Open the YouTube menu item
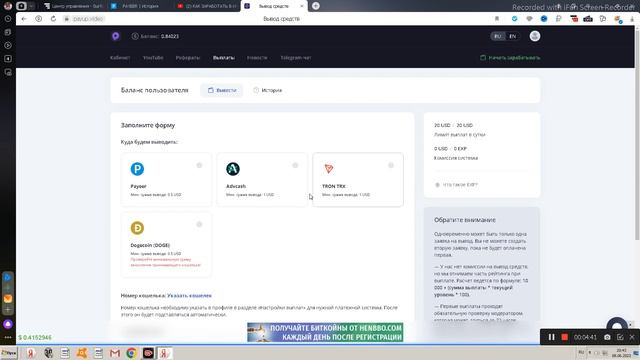Image resolution: width=640 pixels, height=360 pixels. pyautogui.click(x=153, y=58)
